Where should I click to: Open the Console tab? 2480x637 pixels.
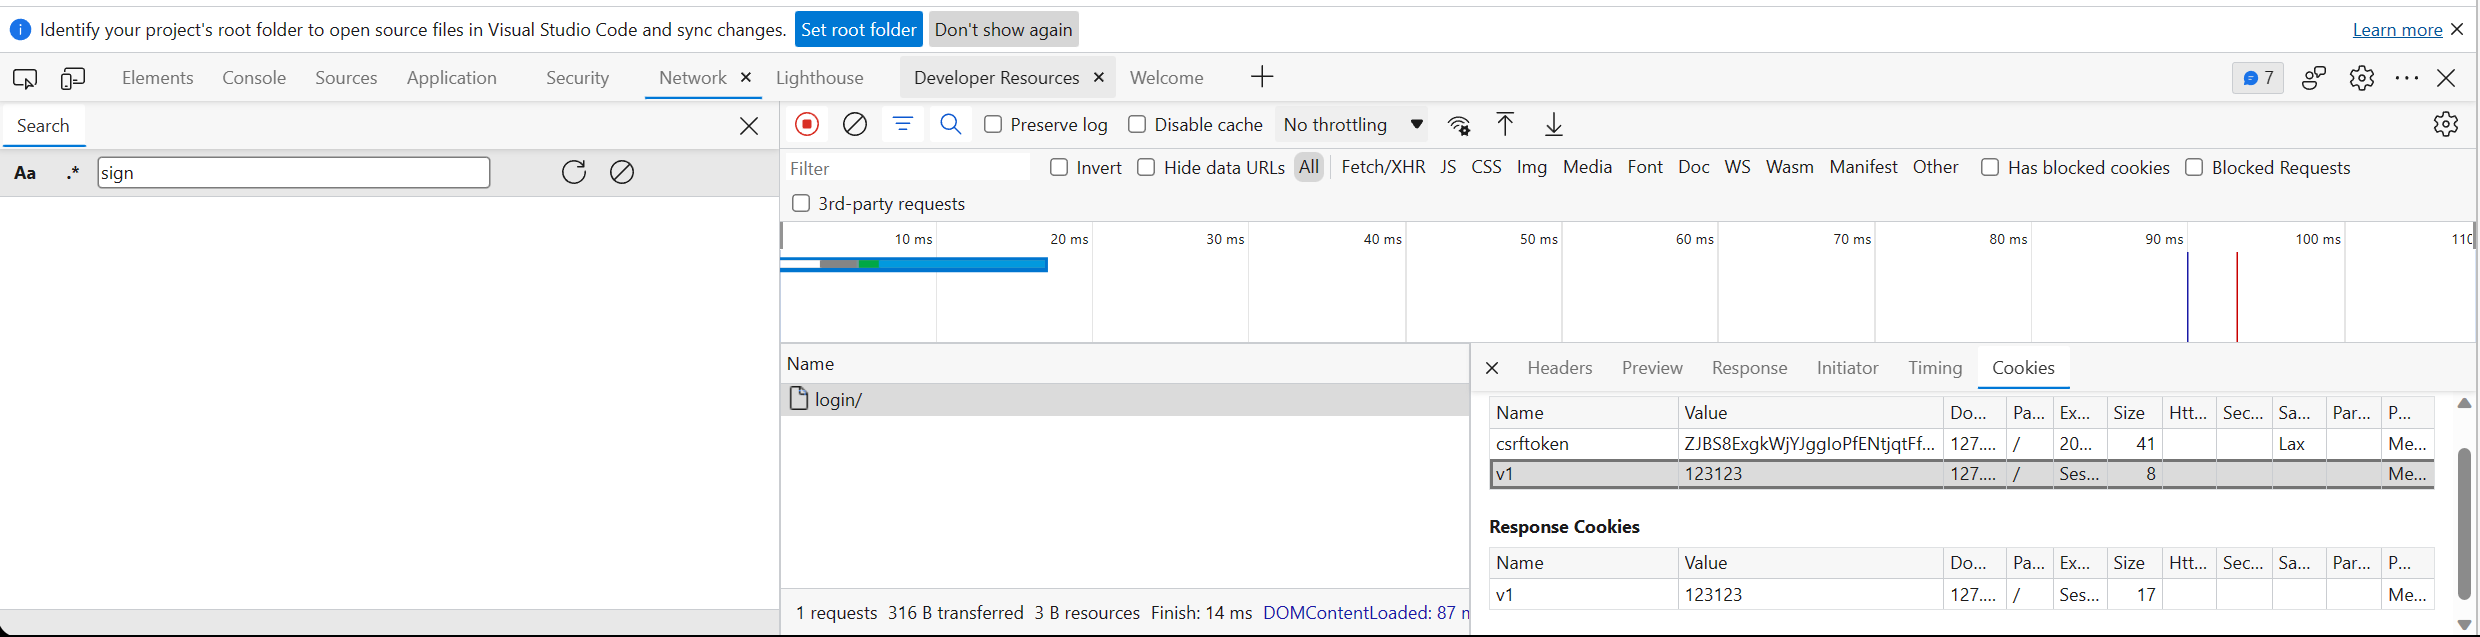point(254,78)
